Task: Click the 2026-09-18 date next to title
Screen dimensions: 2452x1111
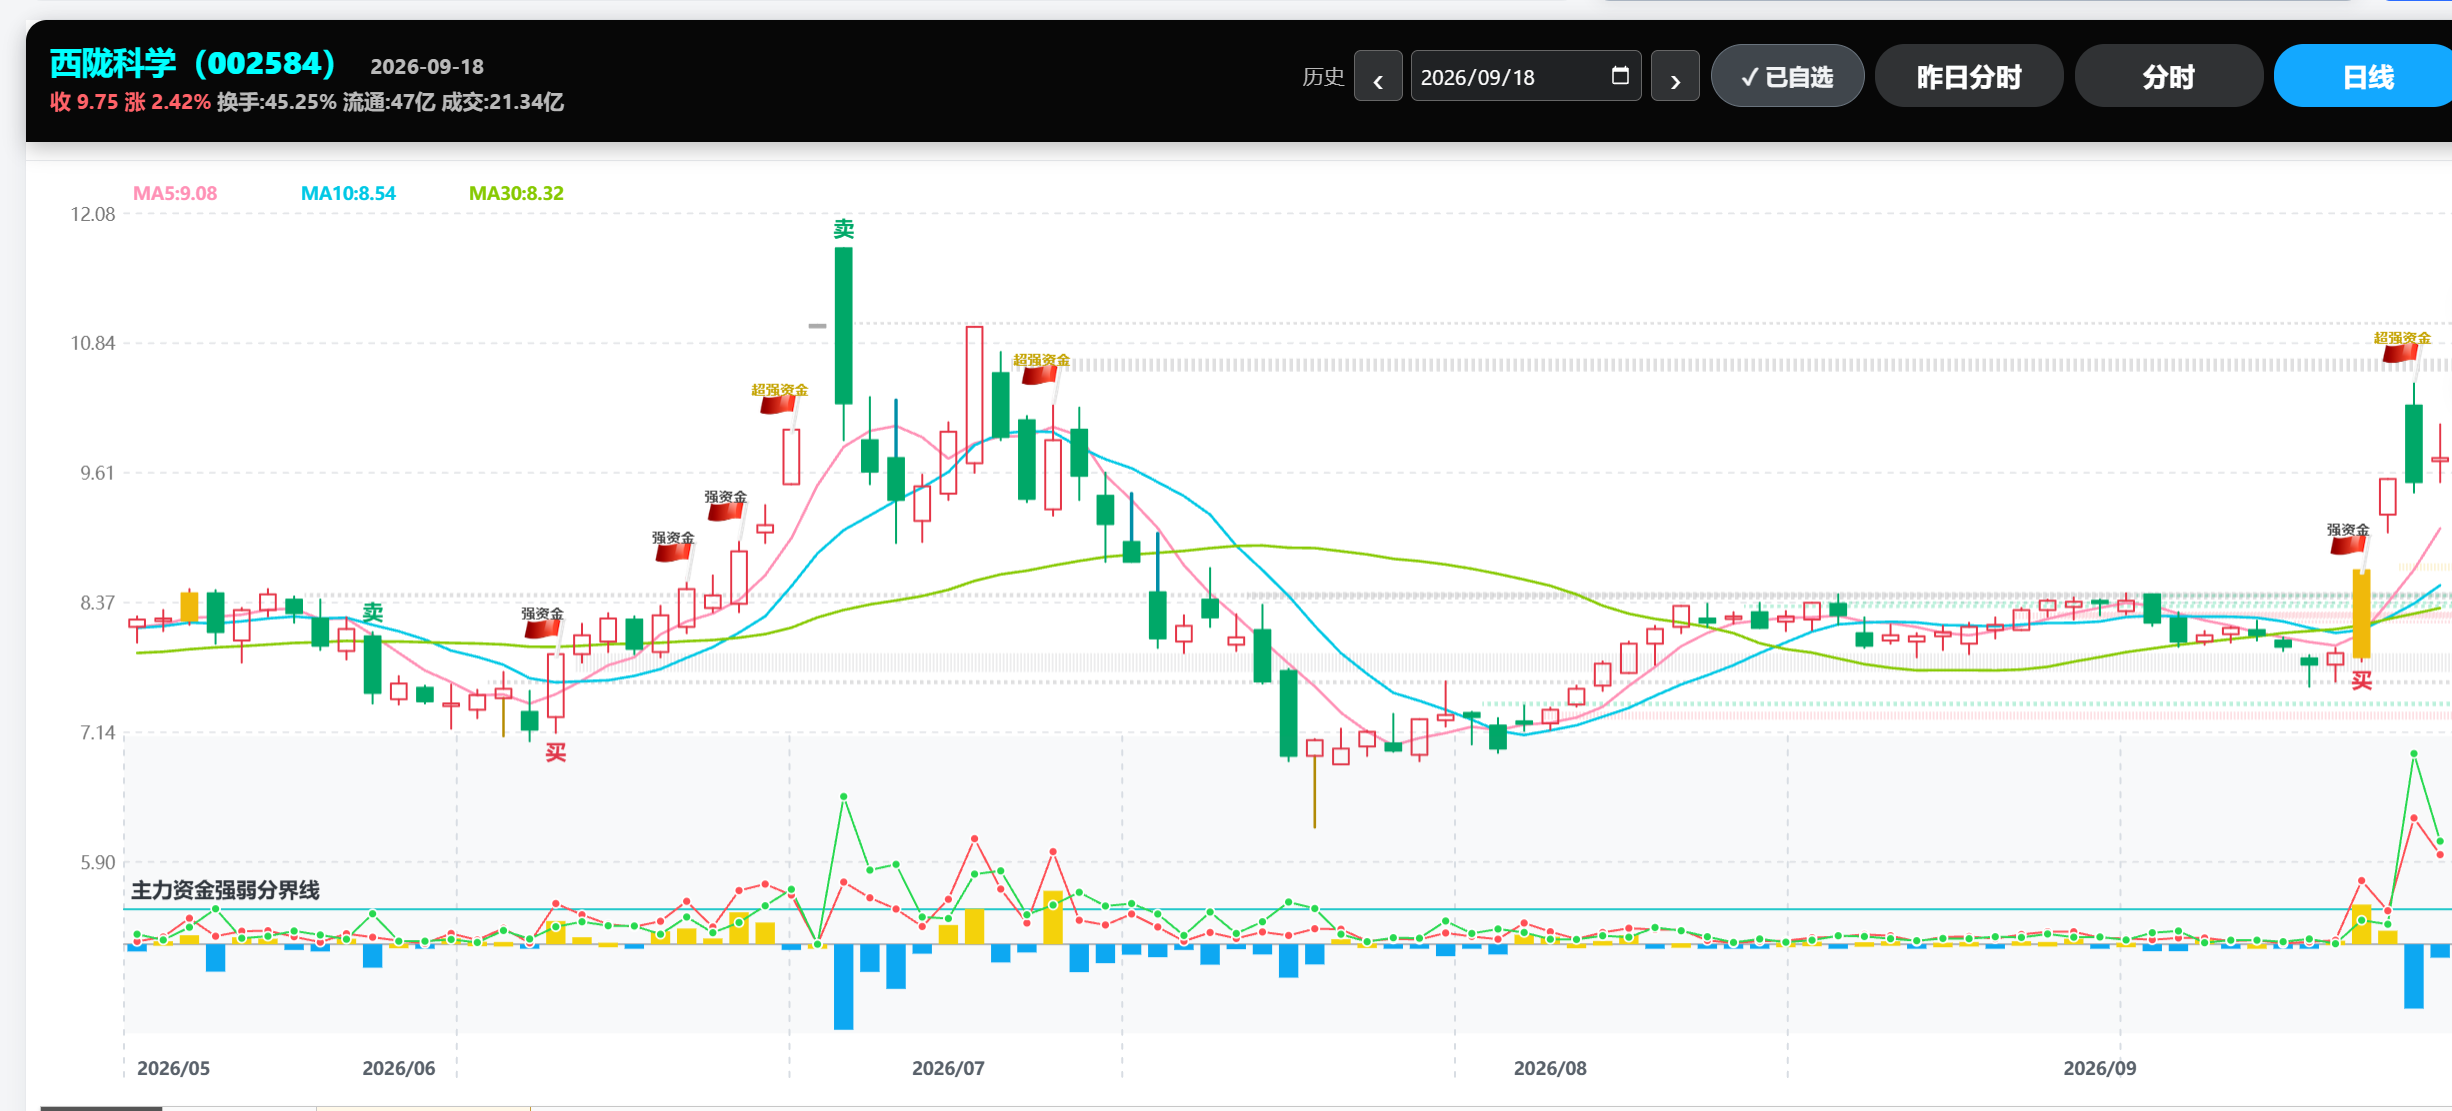Action: point(427,66)
